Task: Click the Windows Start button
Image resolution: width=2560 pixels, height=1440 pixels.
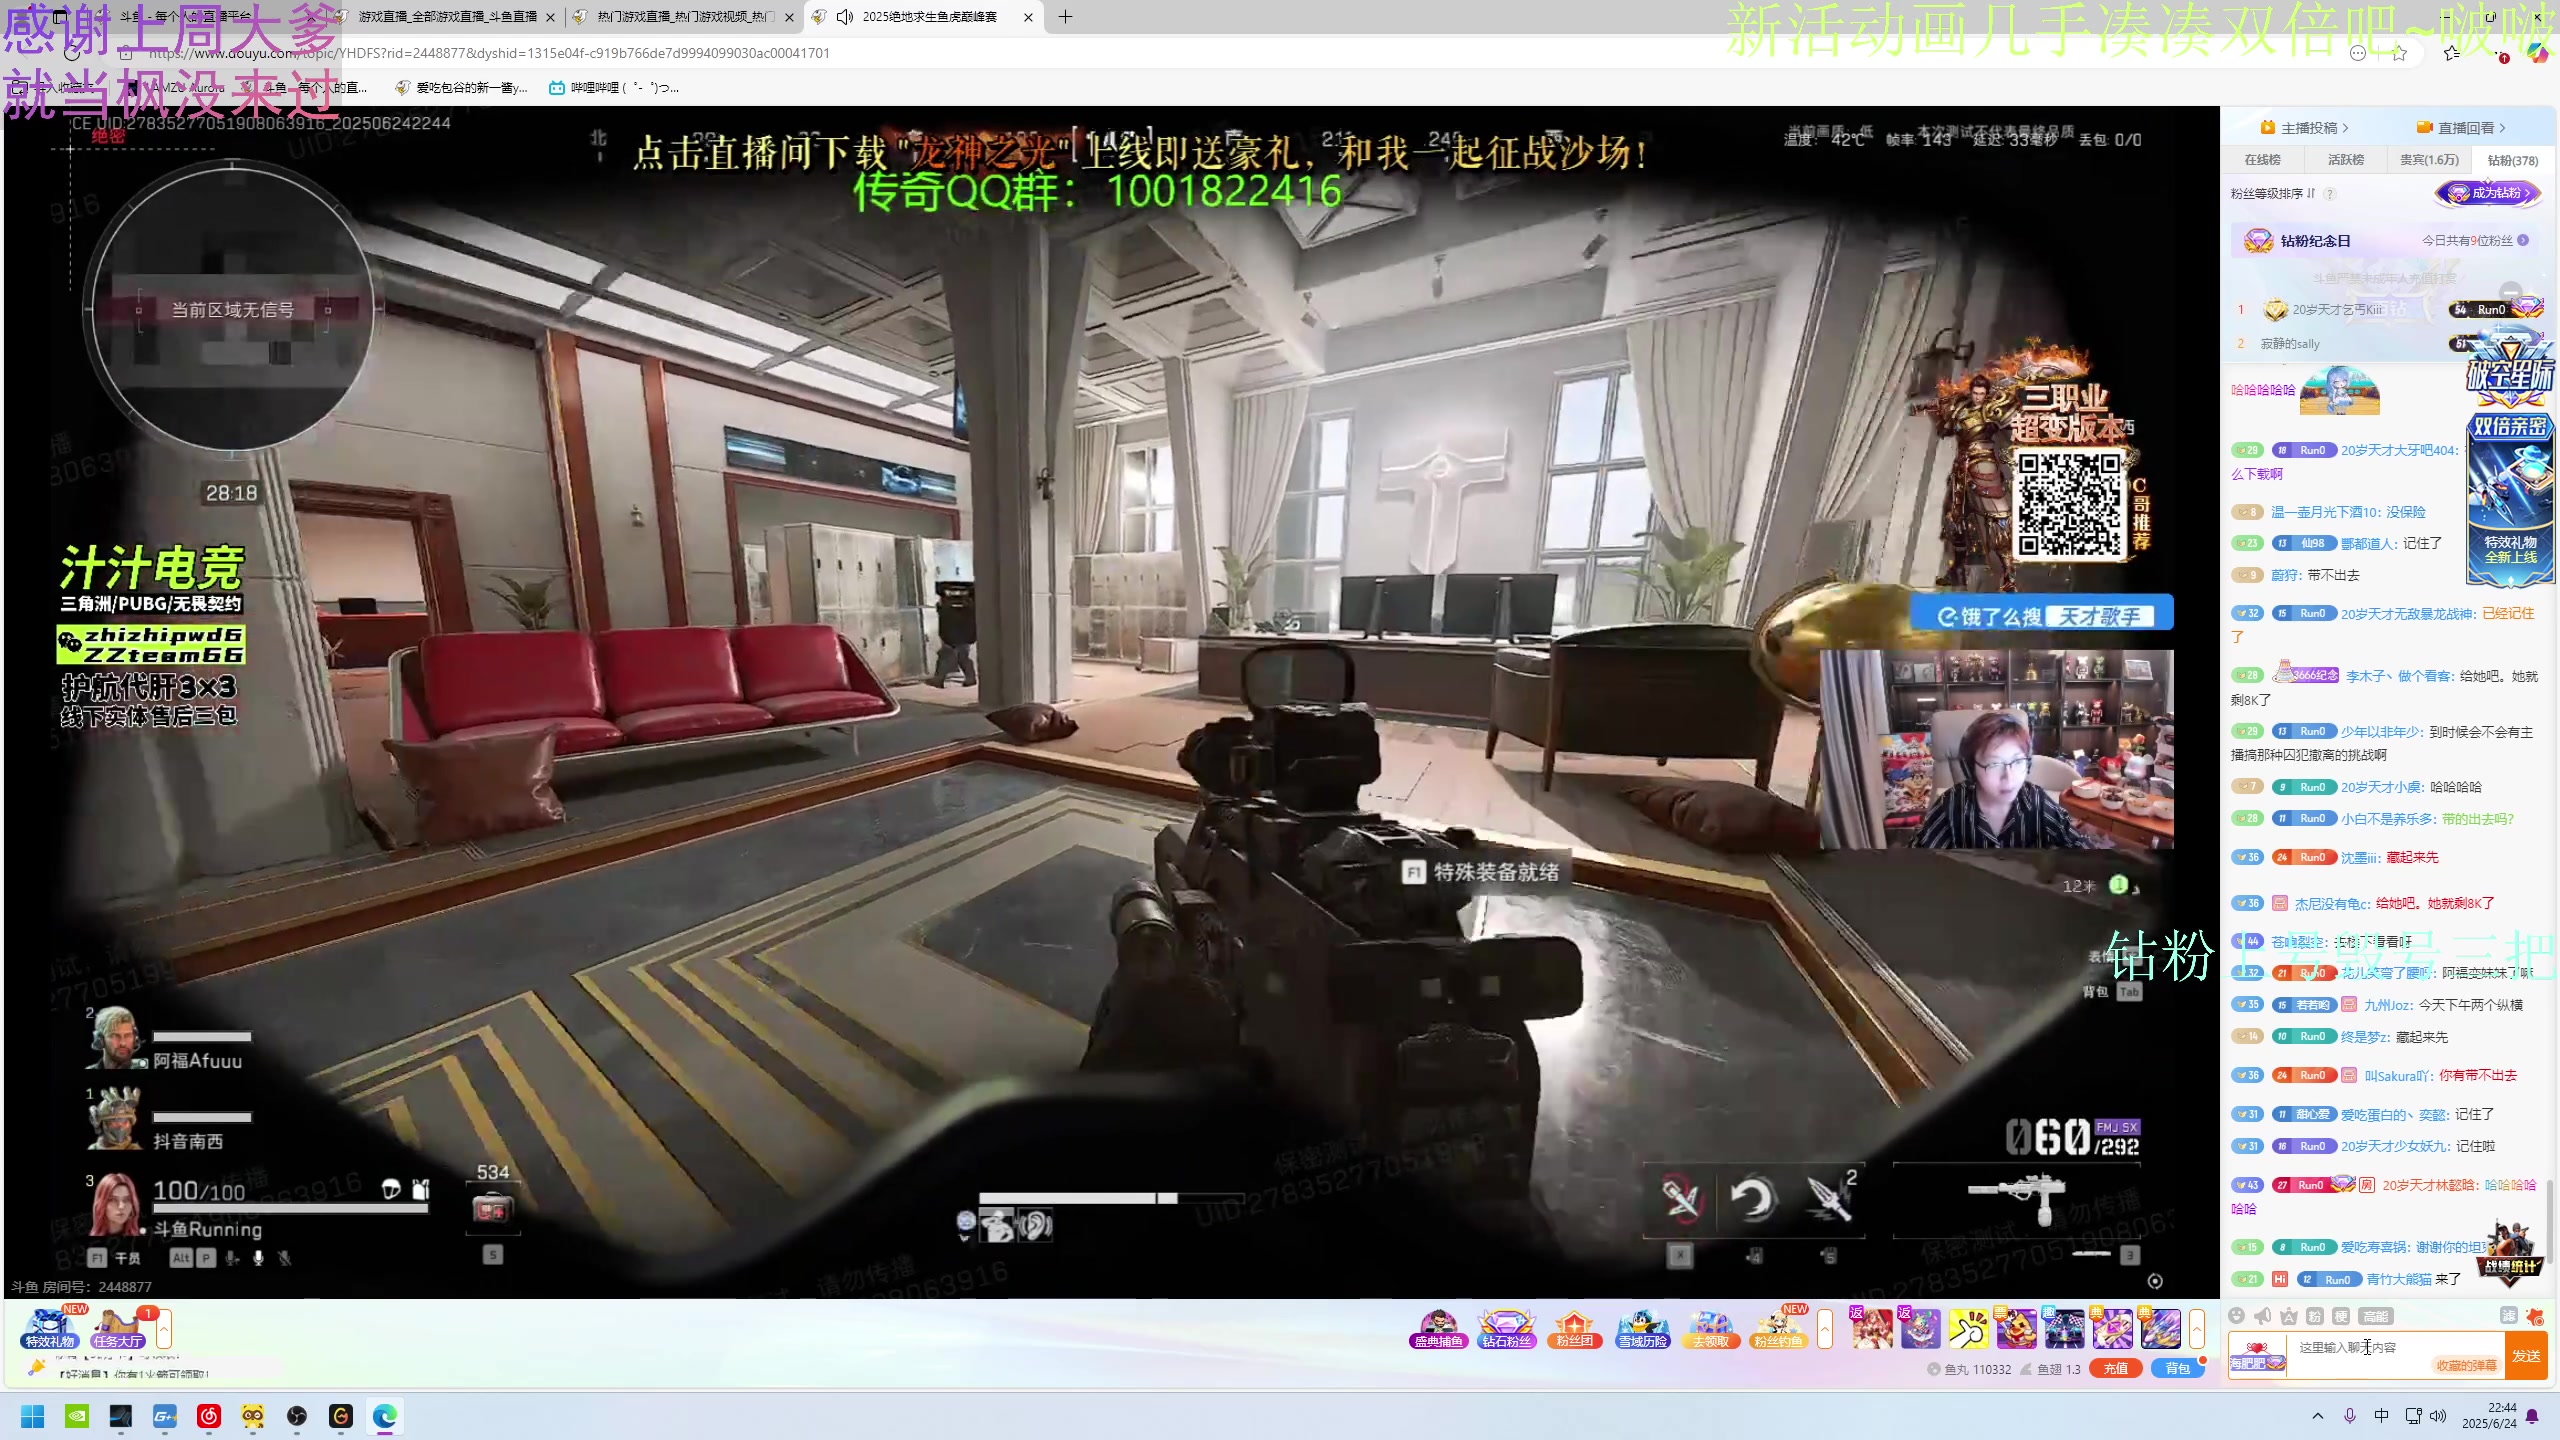Action: click(33, 1416)
